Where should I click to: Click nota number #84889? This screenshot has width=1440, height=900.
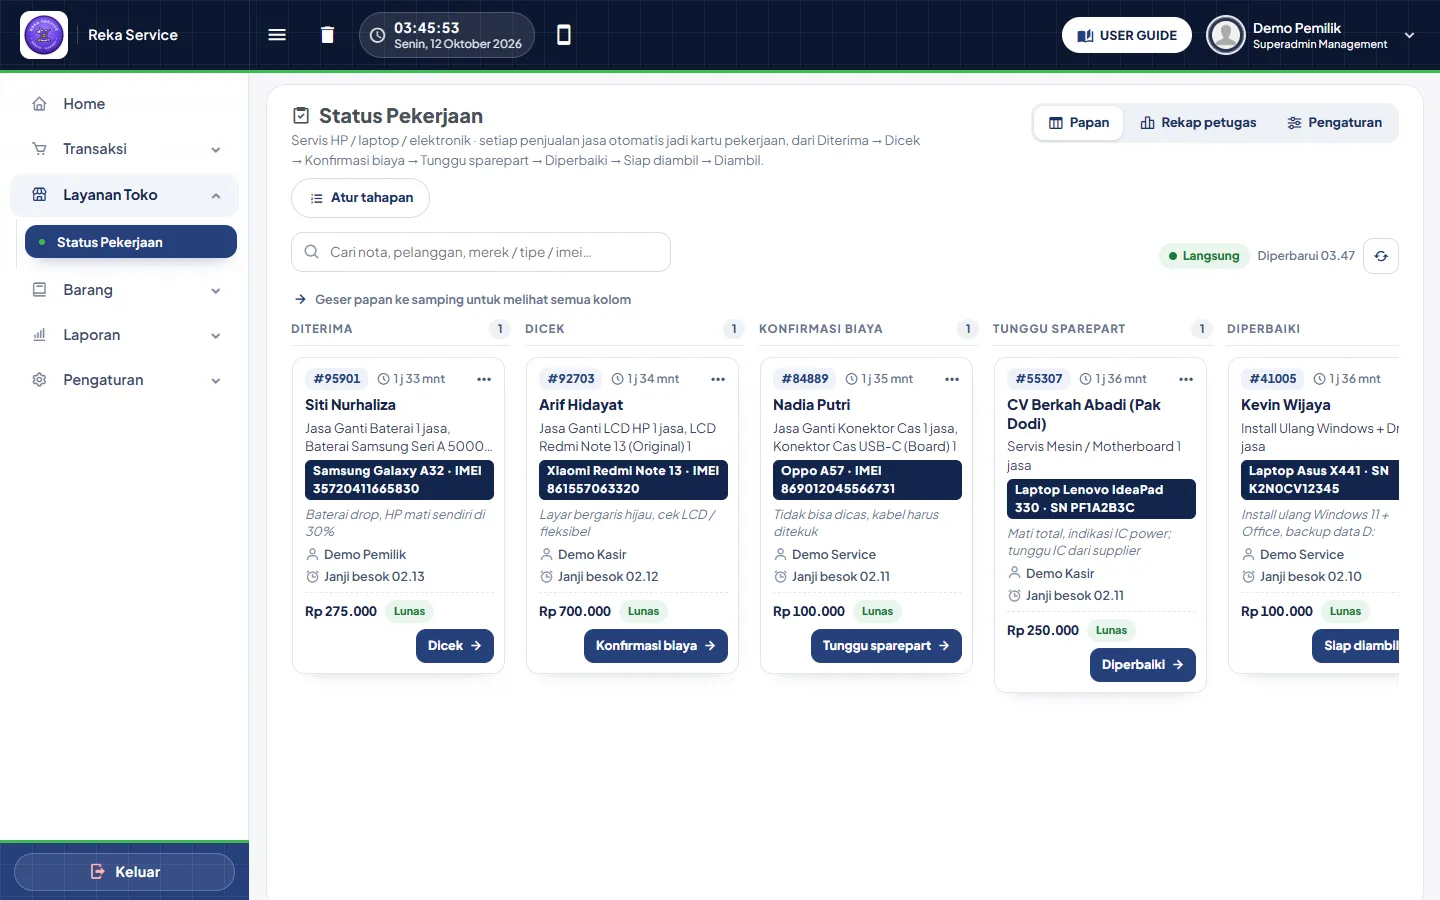click(x=805, y=379)
